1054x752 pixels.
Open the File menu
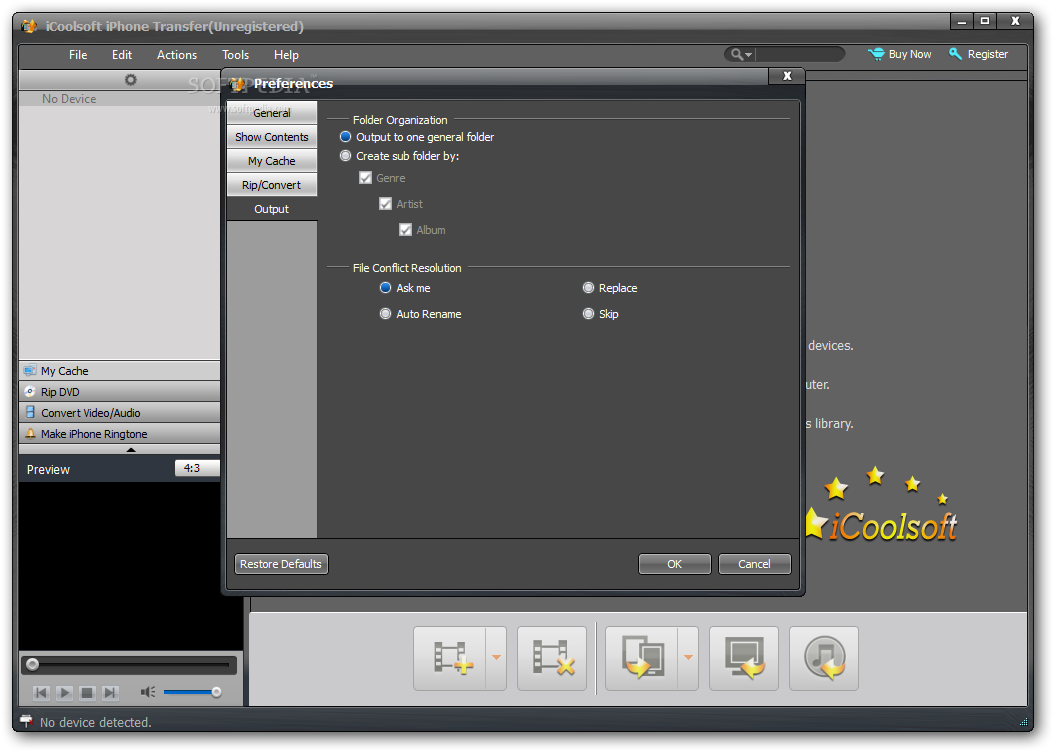(78, 55)
